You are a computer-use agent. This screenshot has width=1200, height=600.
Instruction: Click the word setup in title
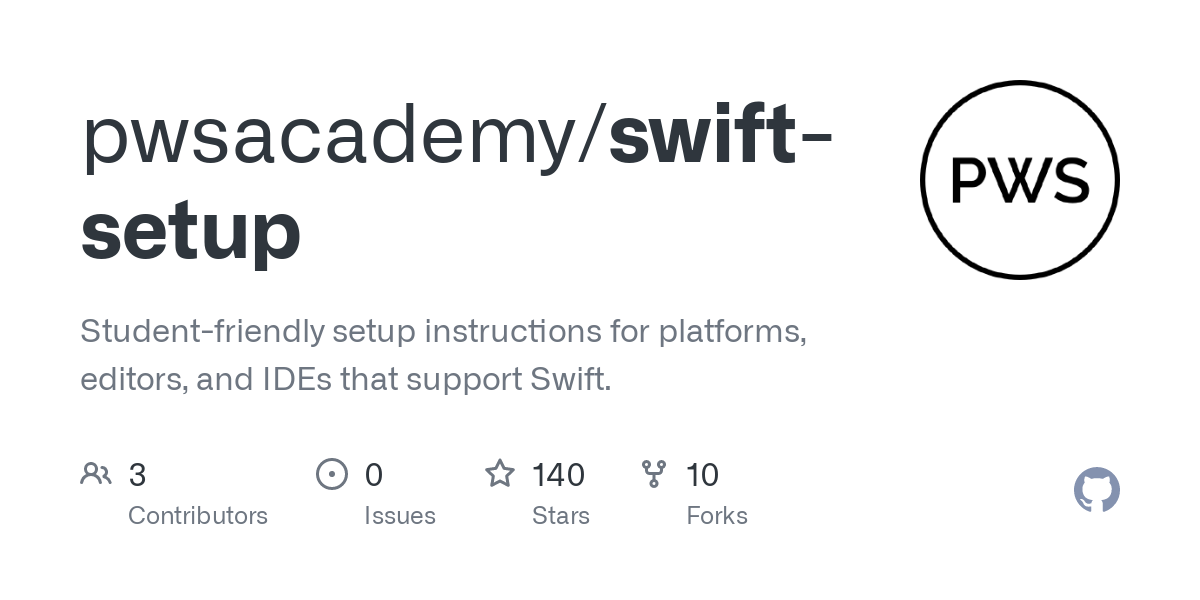[x=191, y=232]
